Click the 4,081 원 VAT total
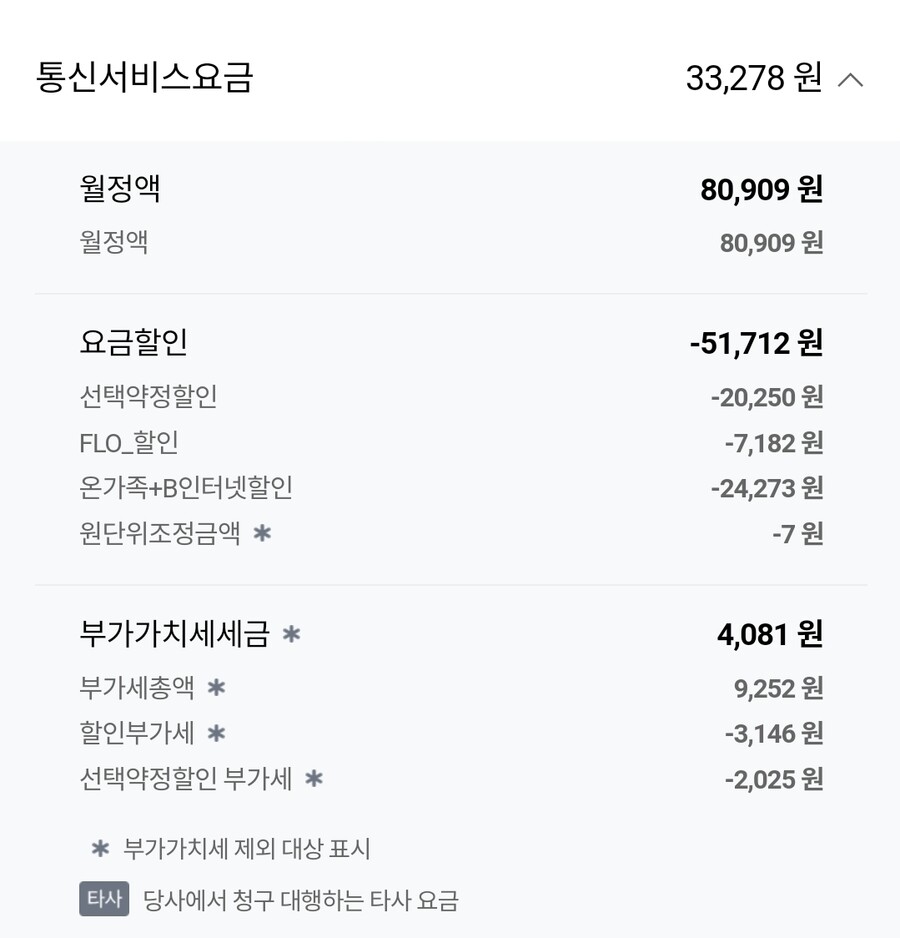 coord(769,634)
